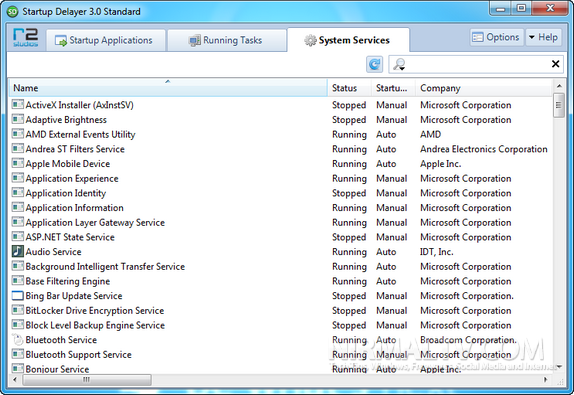Click the refresh services icon
Image resolution: width=574 pixels, height=395 pixels.
point(374,64)
